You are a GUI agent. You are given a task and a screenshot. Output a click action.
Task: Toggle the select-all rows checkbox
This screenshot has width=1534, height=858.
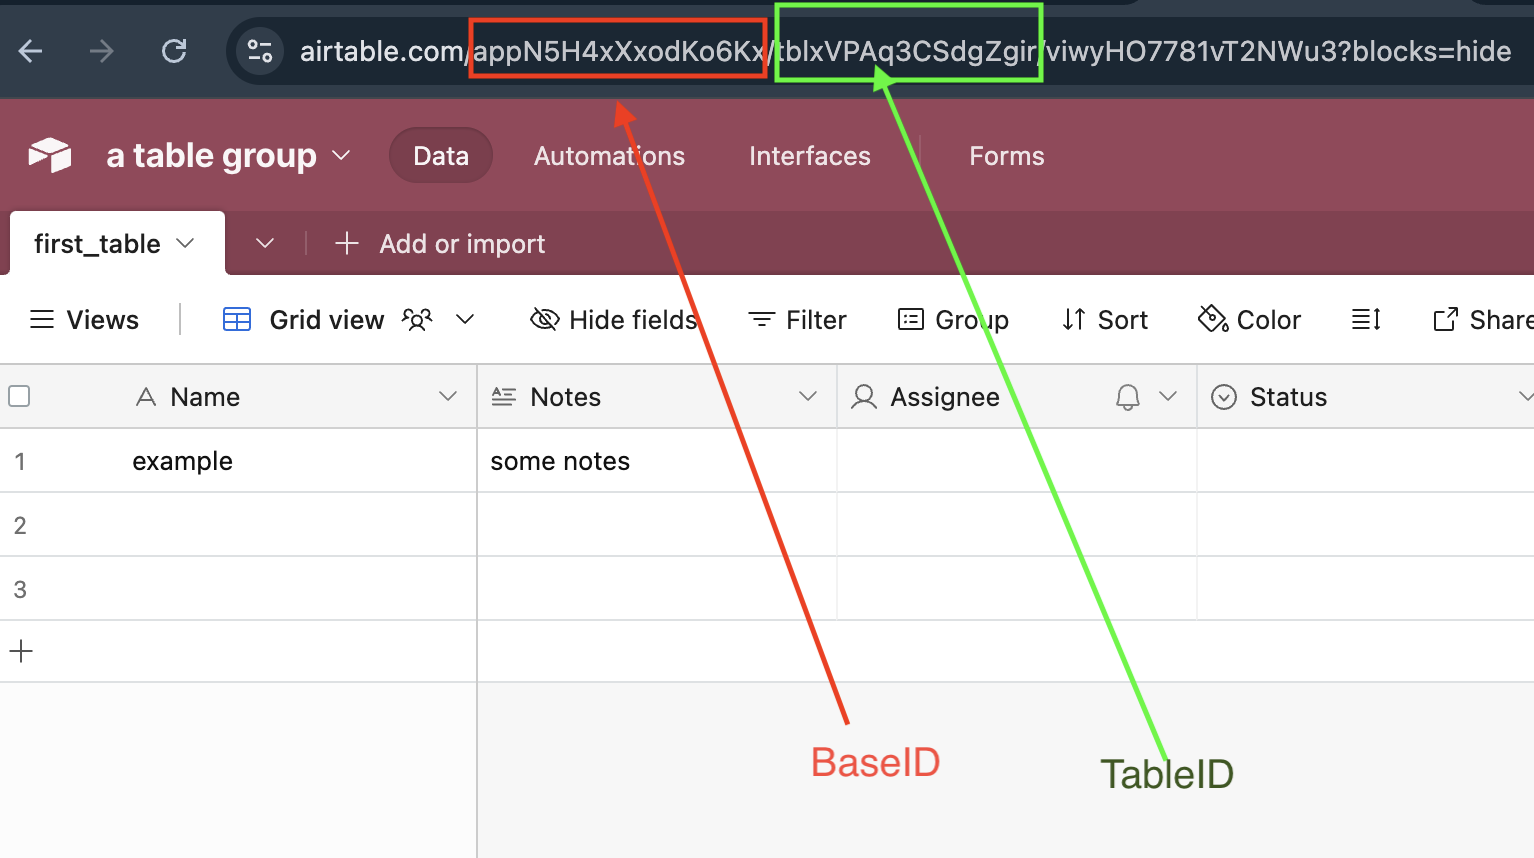(x=19, y=396)
